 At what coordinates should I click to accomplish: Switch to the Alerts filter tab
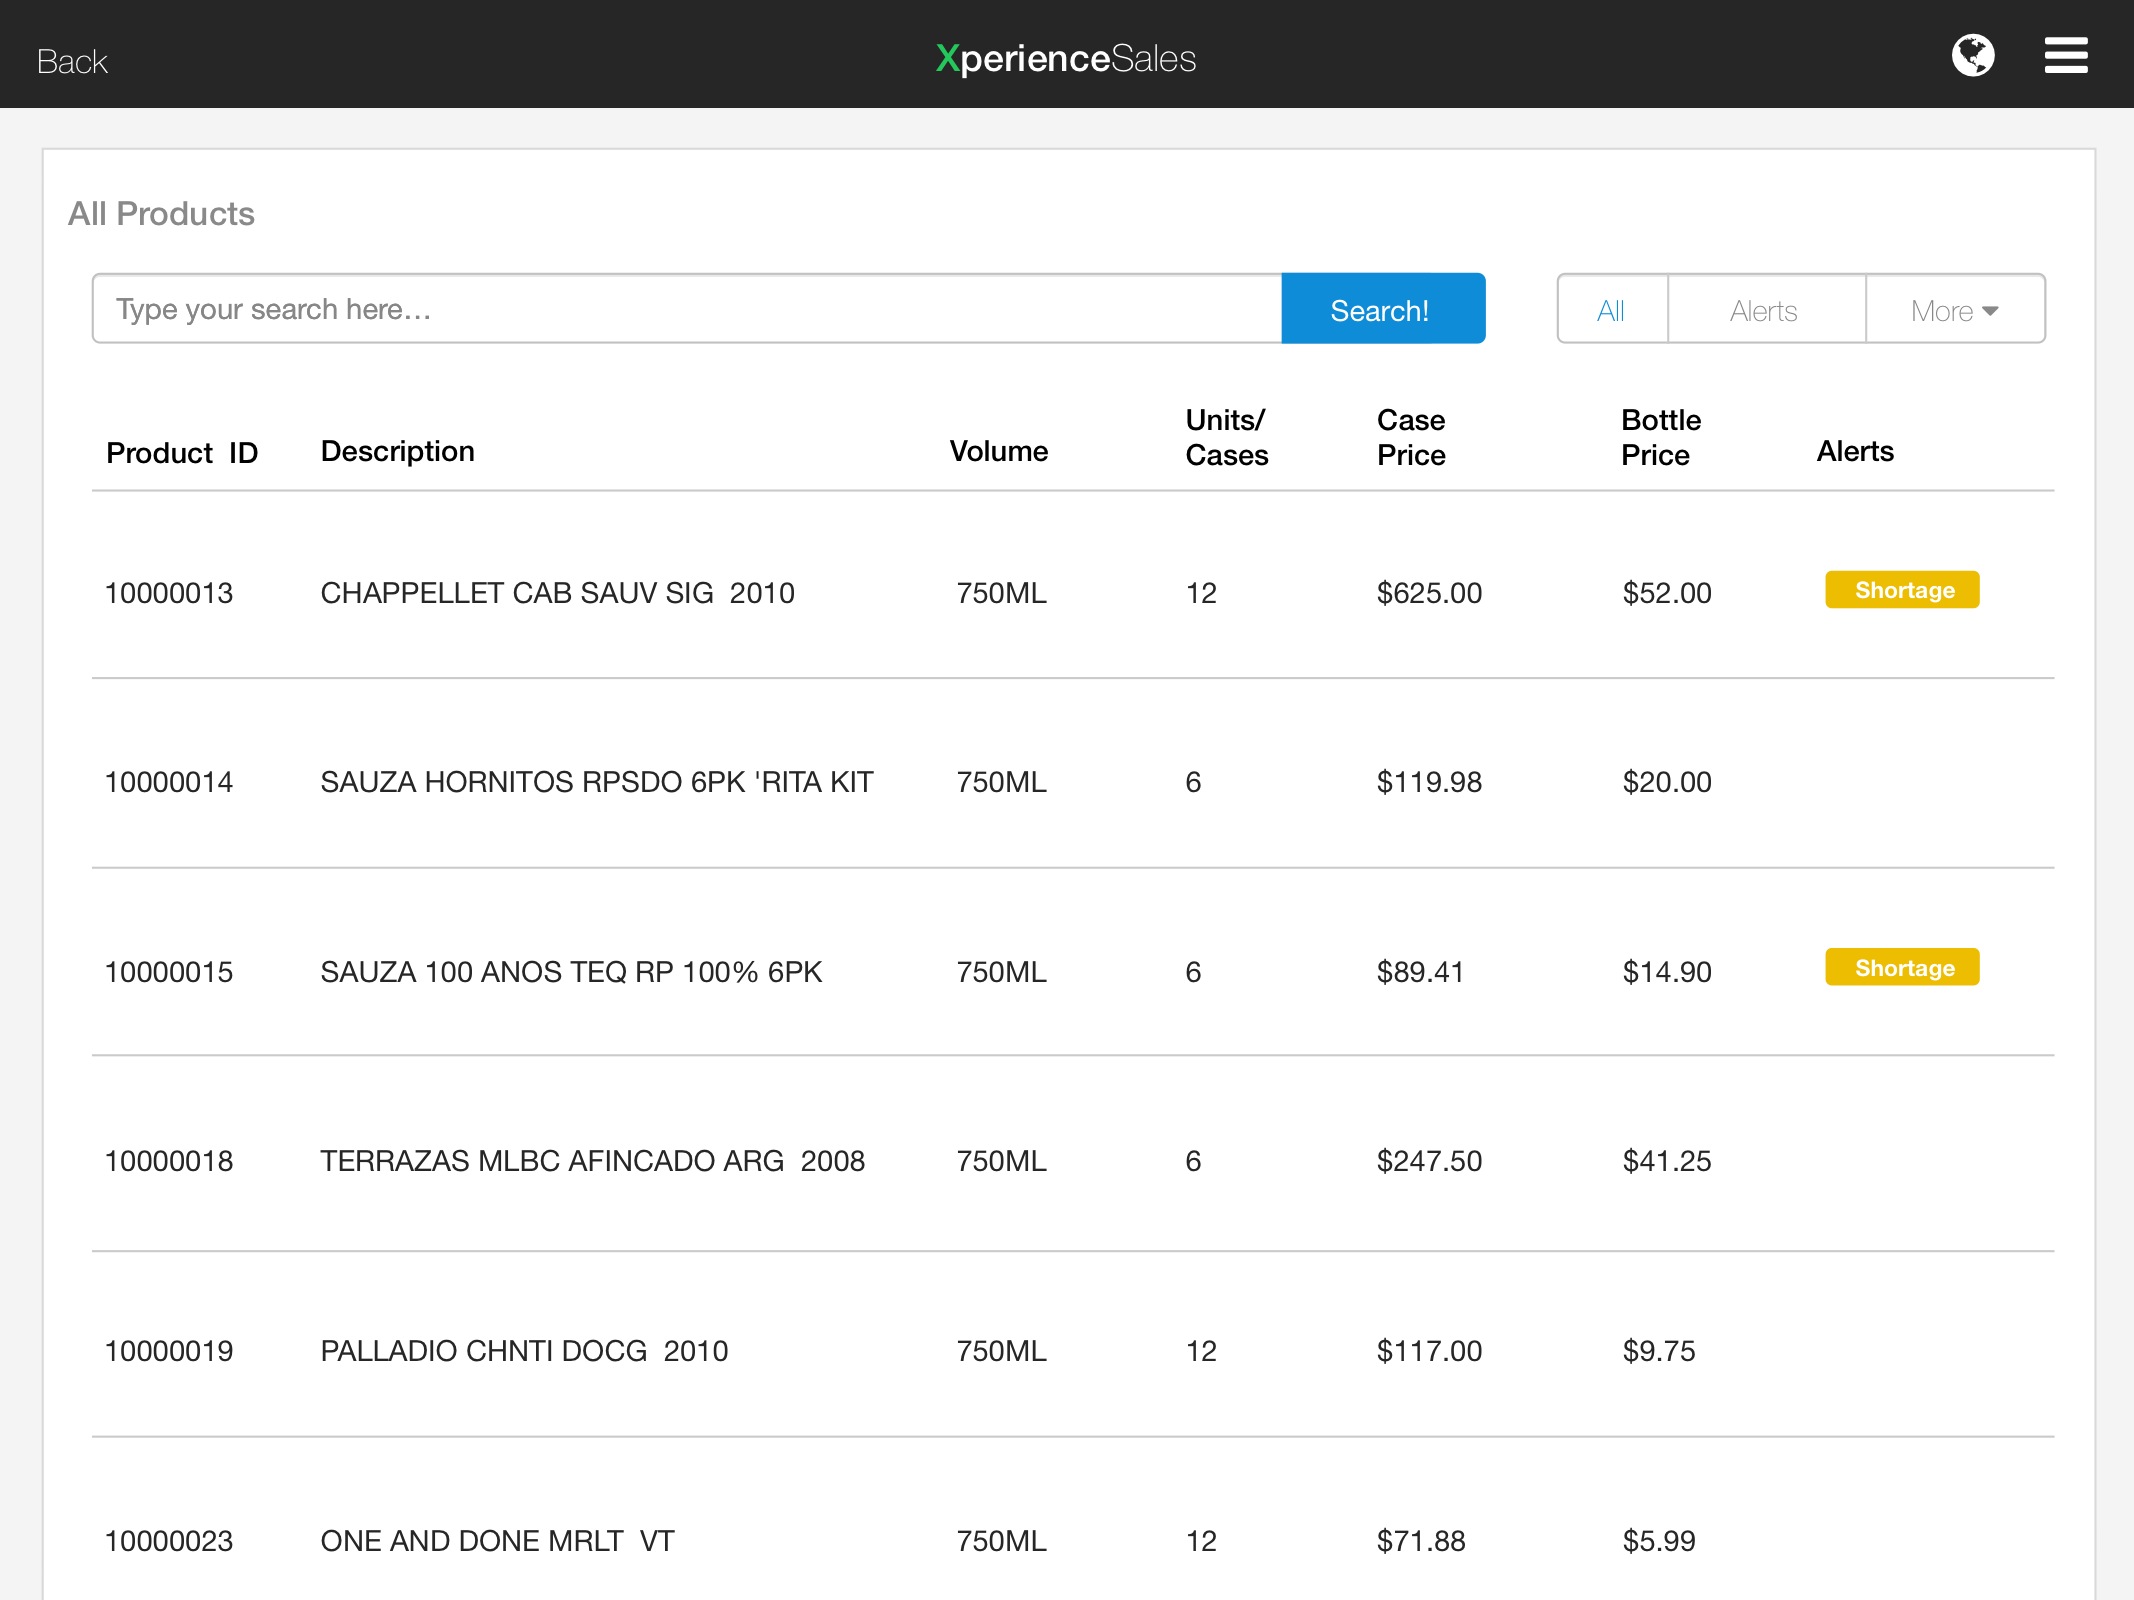point(1766,309)
